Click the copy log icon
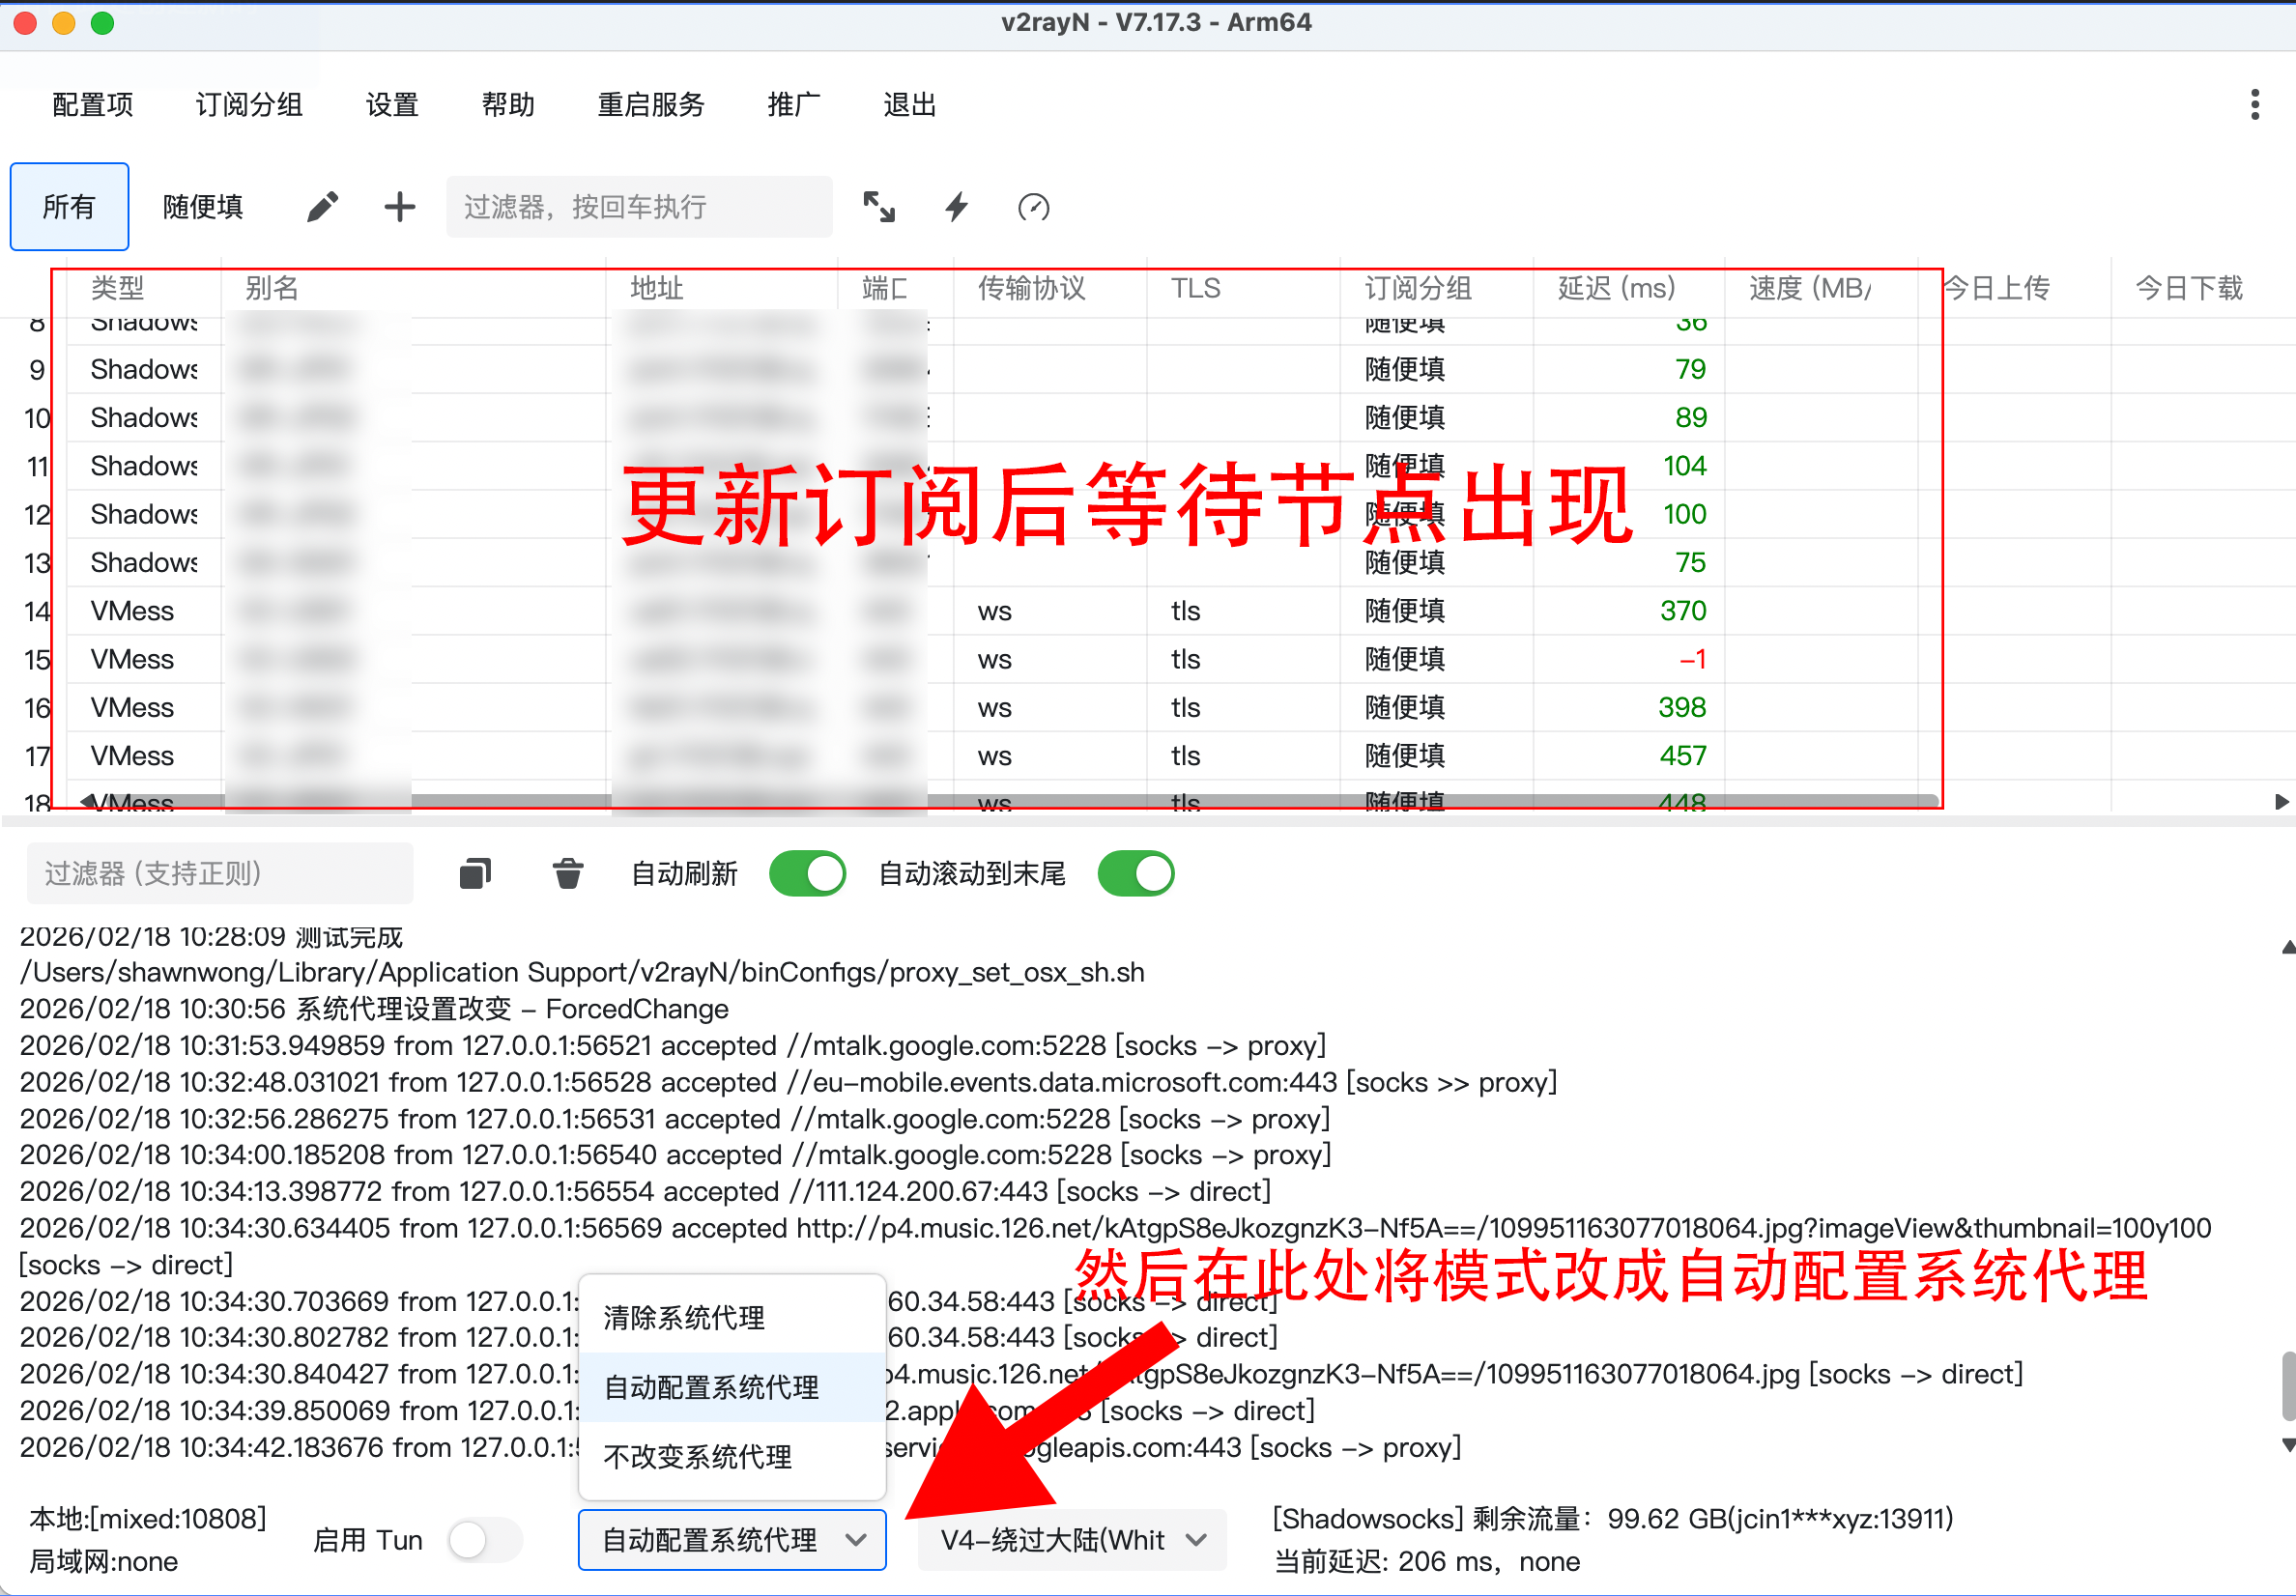This screenshot has width=2296, height=1596. point(475,873)
